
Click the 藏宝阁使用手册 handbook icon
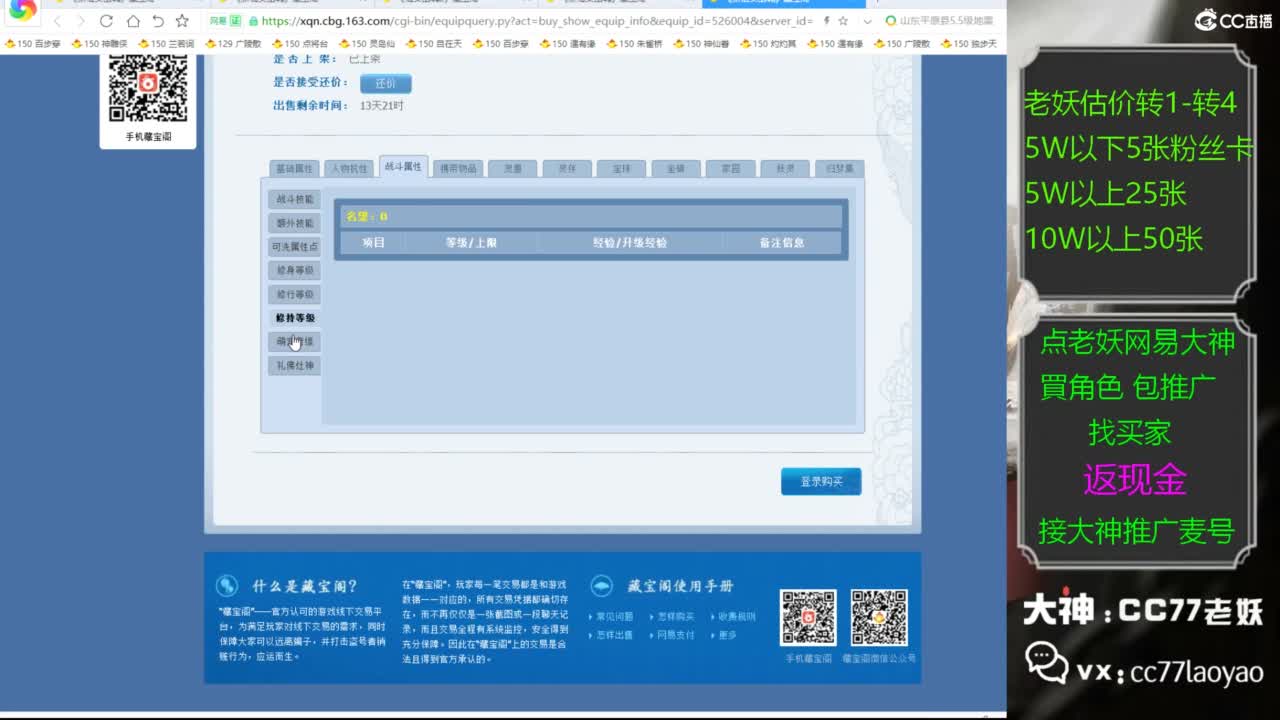tap(600, 584)
